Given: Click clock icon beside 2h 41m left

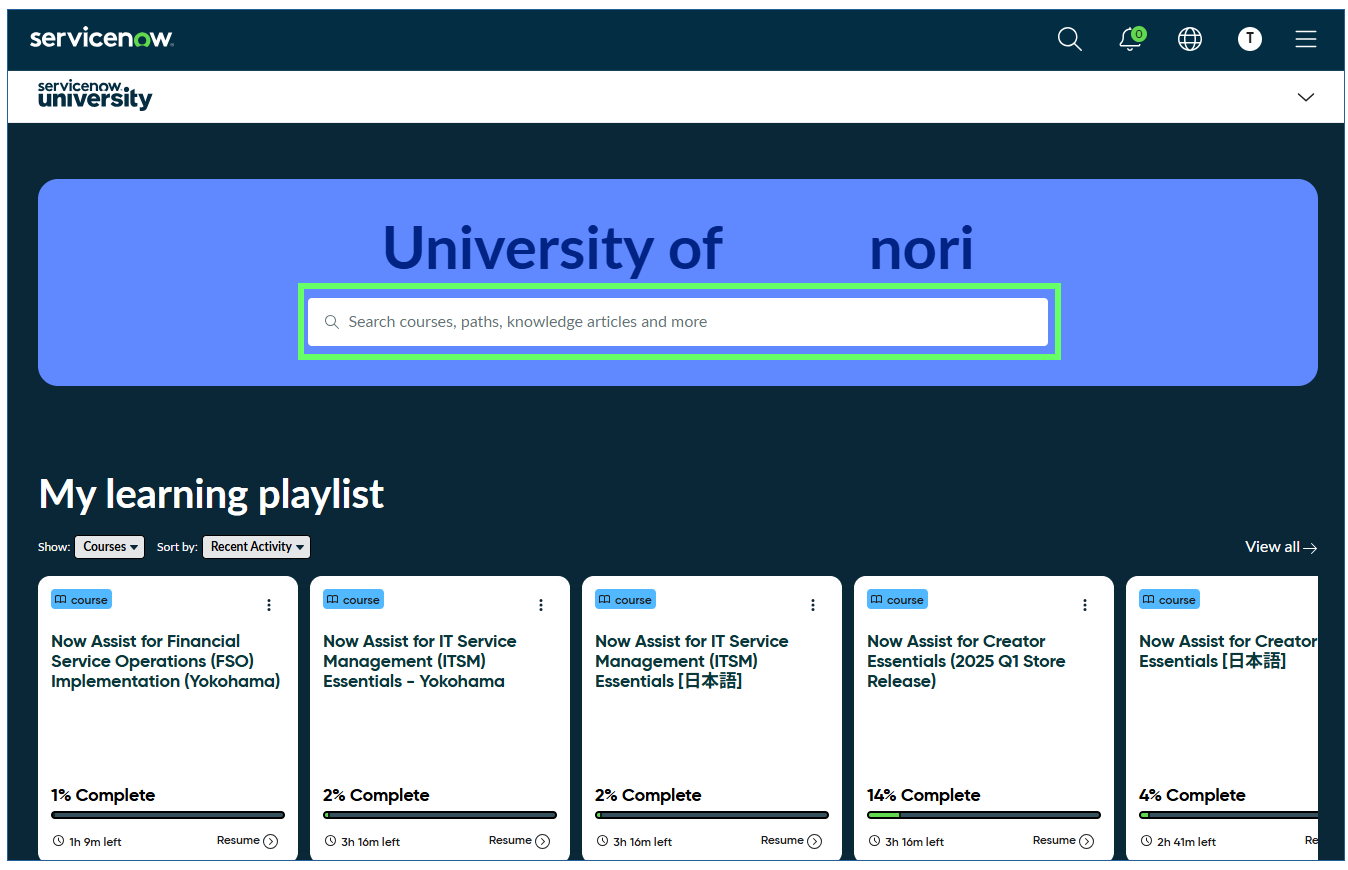Looking at the screenshot, I should (x=1146, y=842).
